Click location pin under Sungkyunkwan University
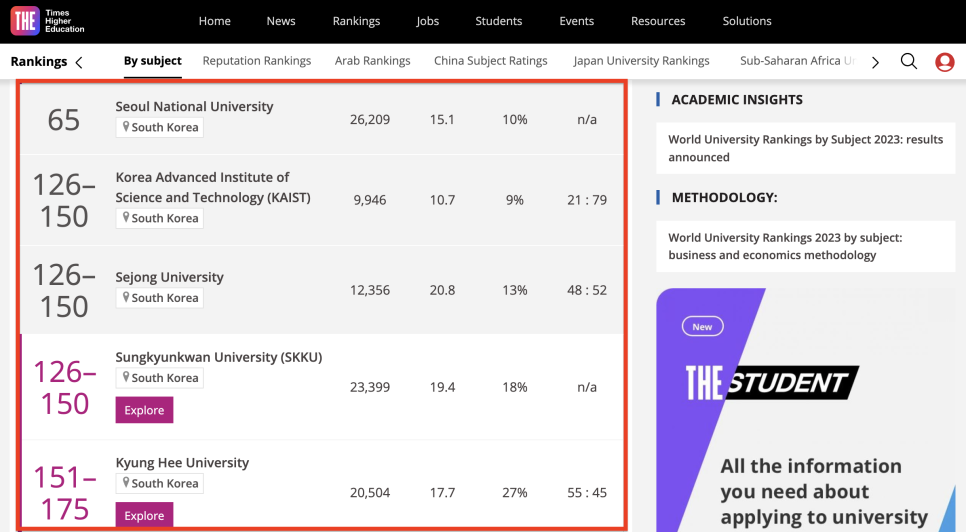Screen dimensions: 966x532 point(126,377)
